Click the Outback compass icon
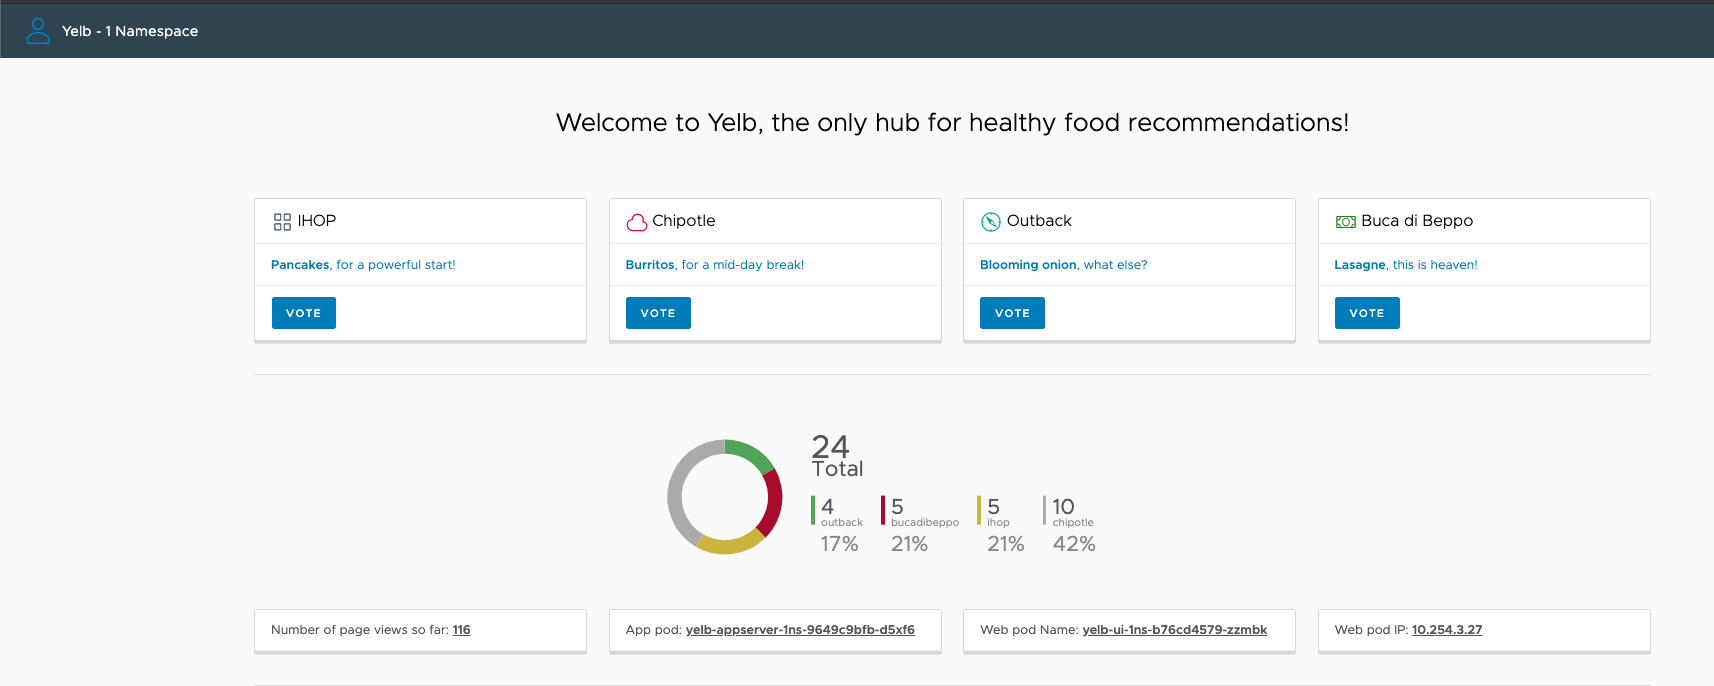The height and width of the screenshot is (686, 1714). 991,222
